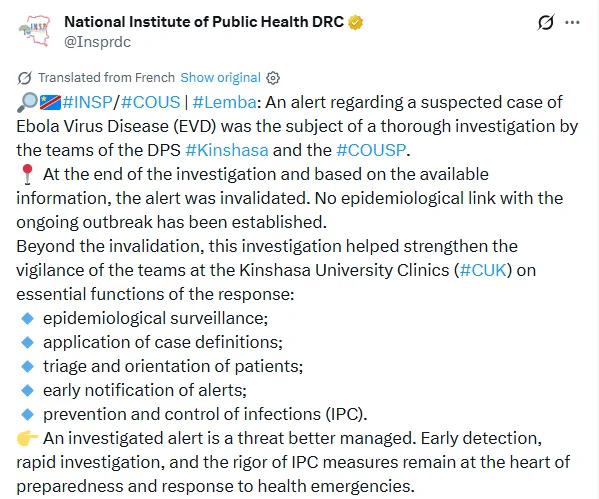Click the Grok icon in the post header

545,23
